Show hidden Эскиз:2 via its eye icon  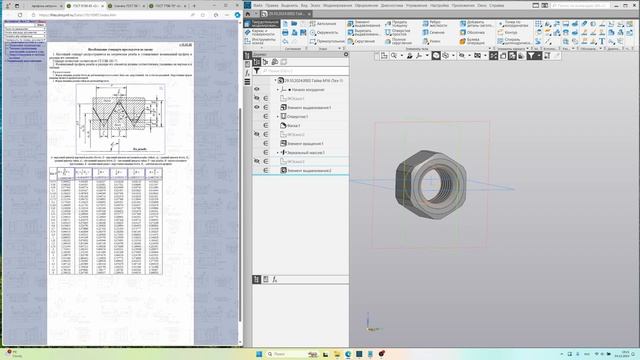pos(257,134)
